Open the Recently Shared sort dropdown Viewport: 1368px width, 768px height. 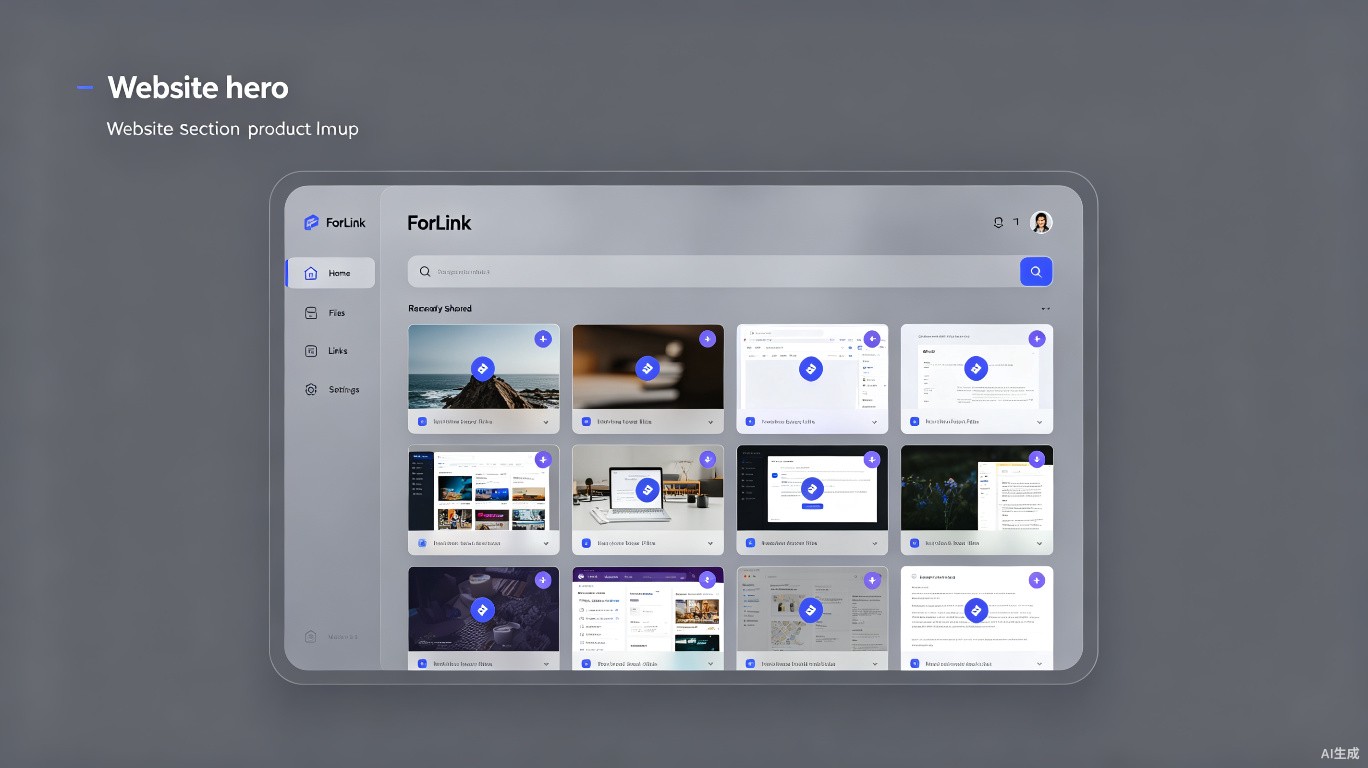(1046, 309)
